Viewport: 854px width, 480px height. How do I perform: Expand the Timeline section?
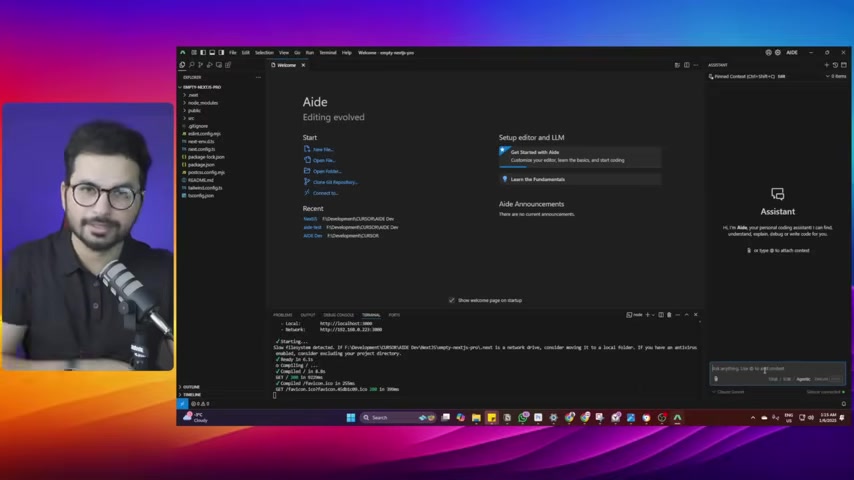pos(192,394)
